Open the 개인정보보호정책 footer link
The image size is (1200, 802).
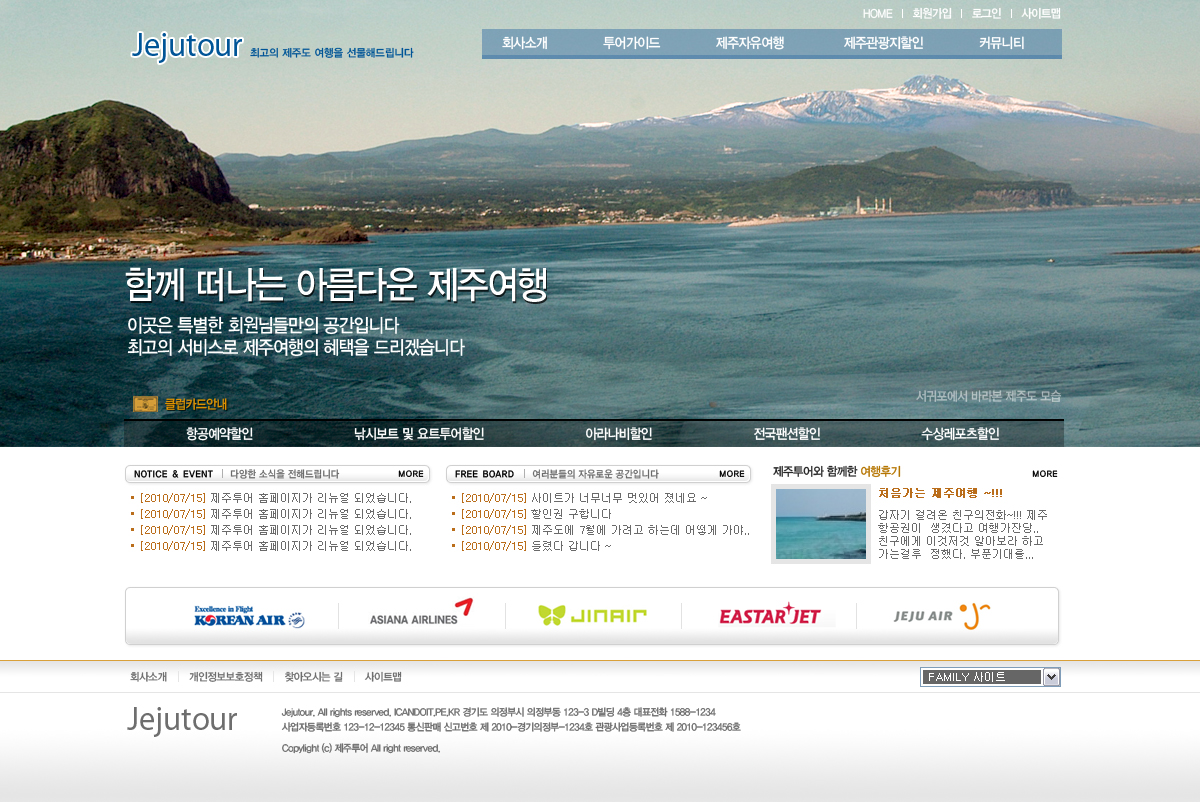point(226,677)
